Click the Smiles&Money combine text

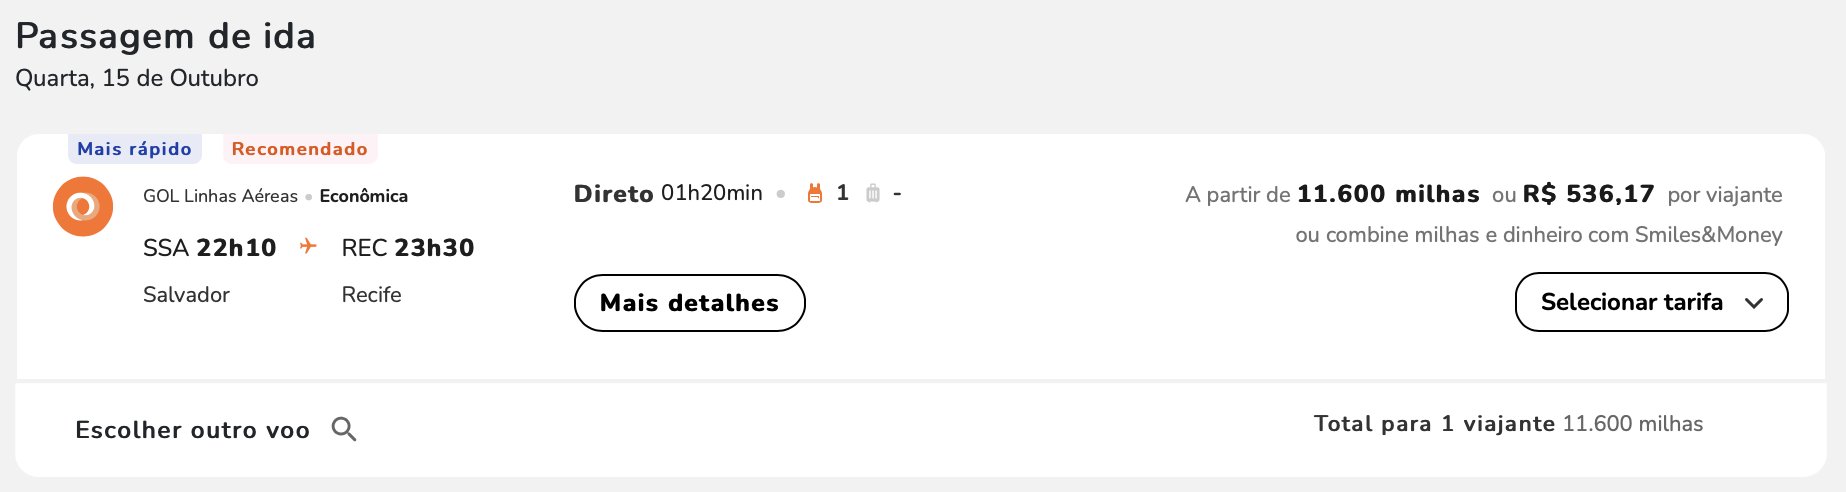1539,235
